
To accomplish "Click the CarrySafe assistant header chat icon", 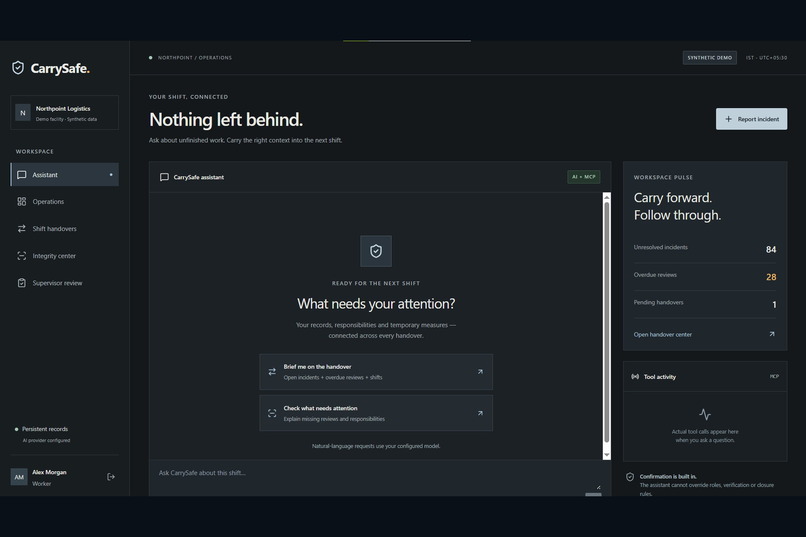I will coord(164,177).
